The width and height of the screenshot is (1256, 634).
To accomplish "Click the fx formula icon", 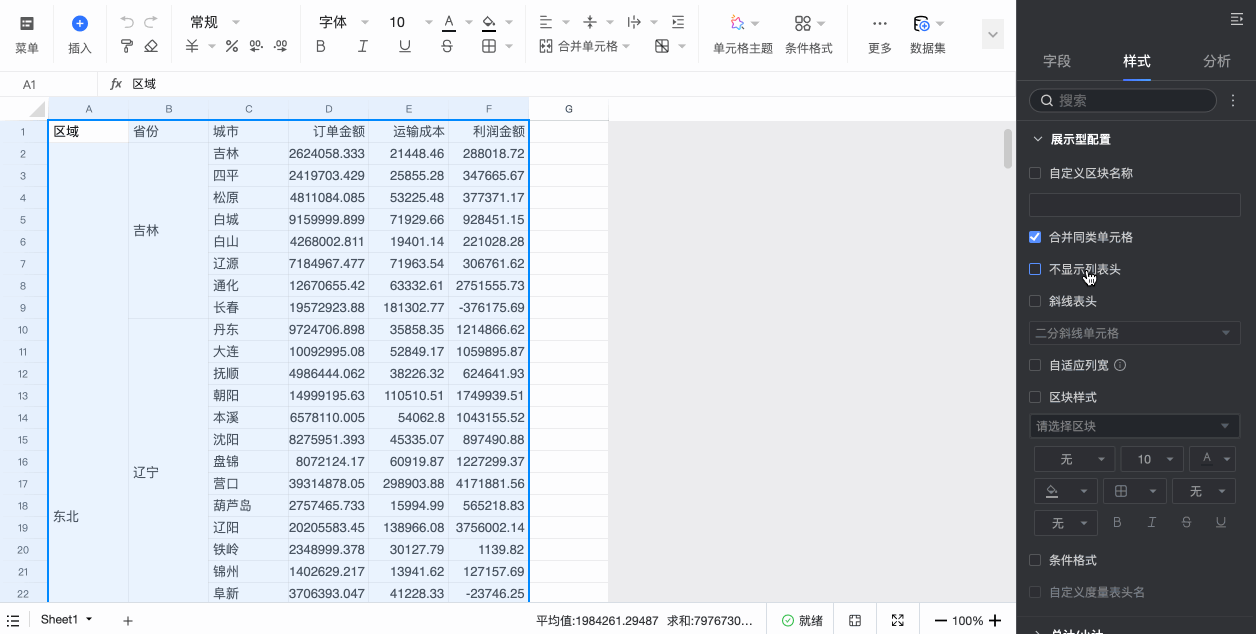I will click(x=116, y=84).
